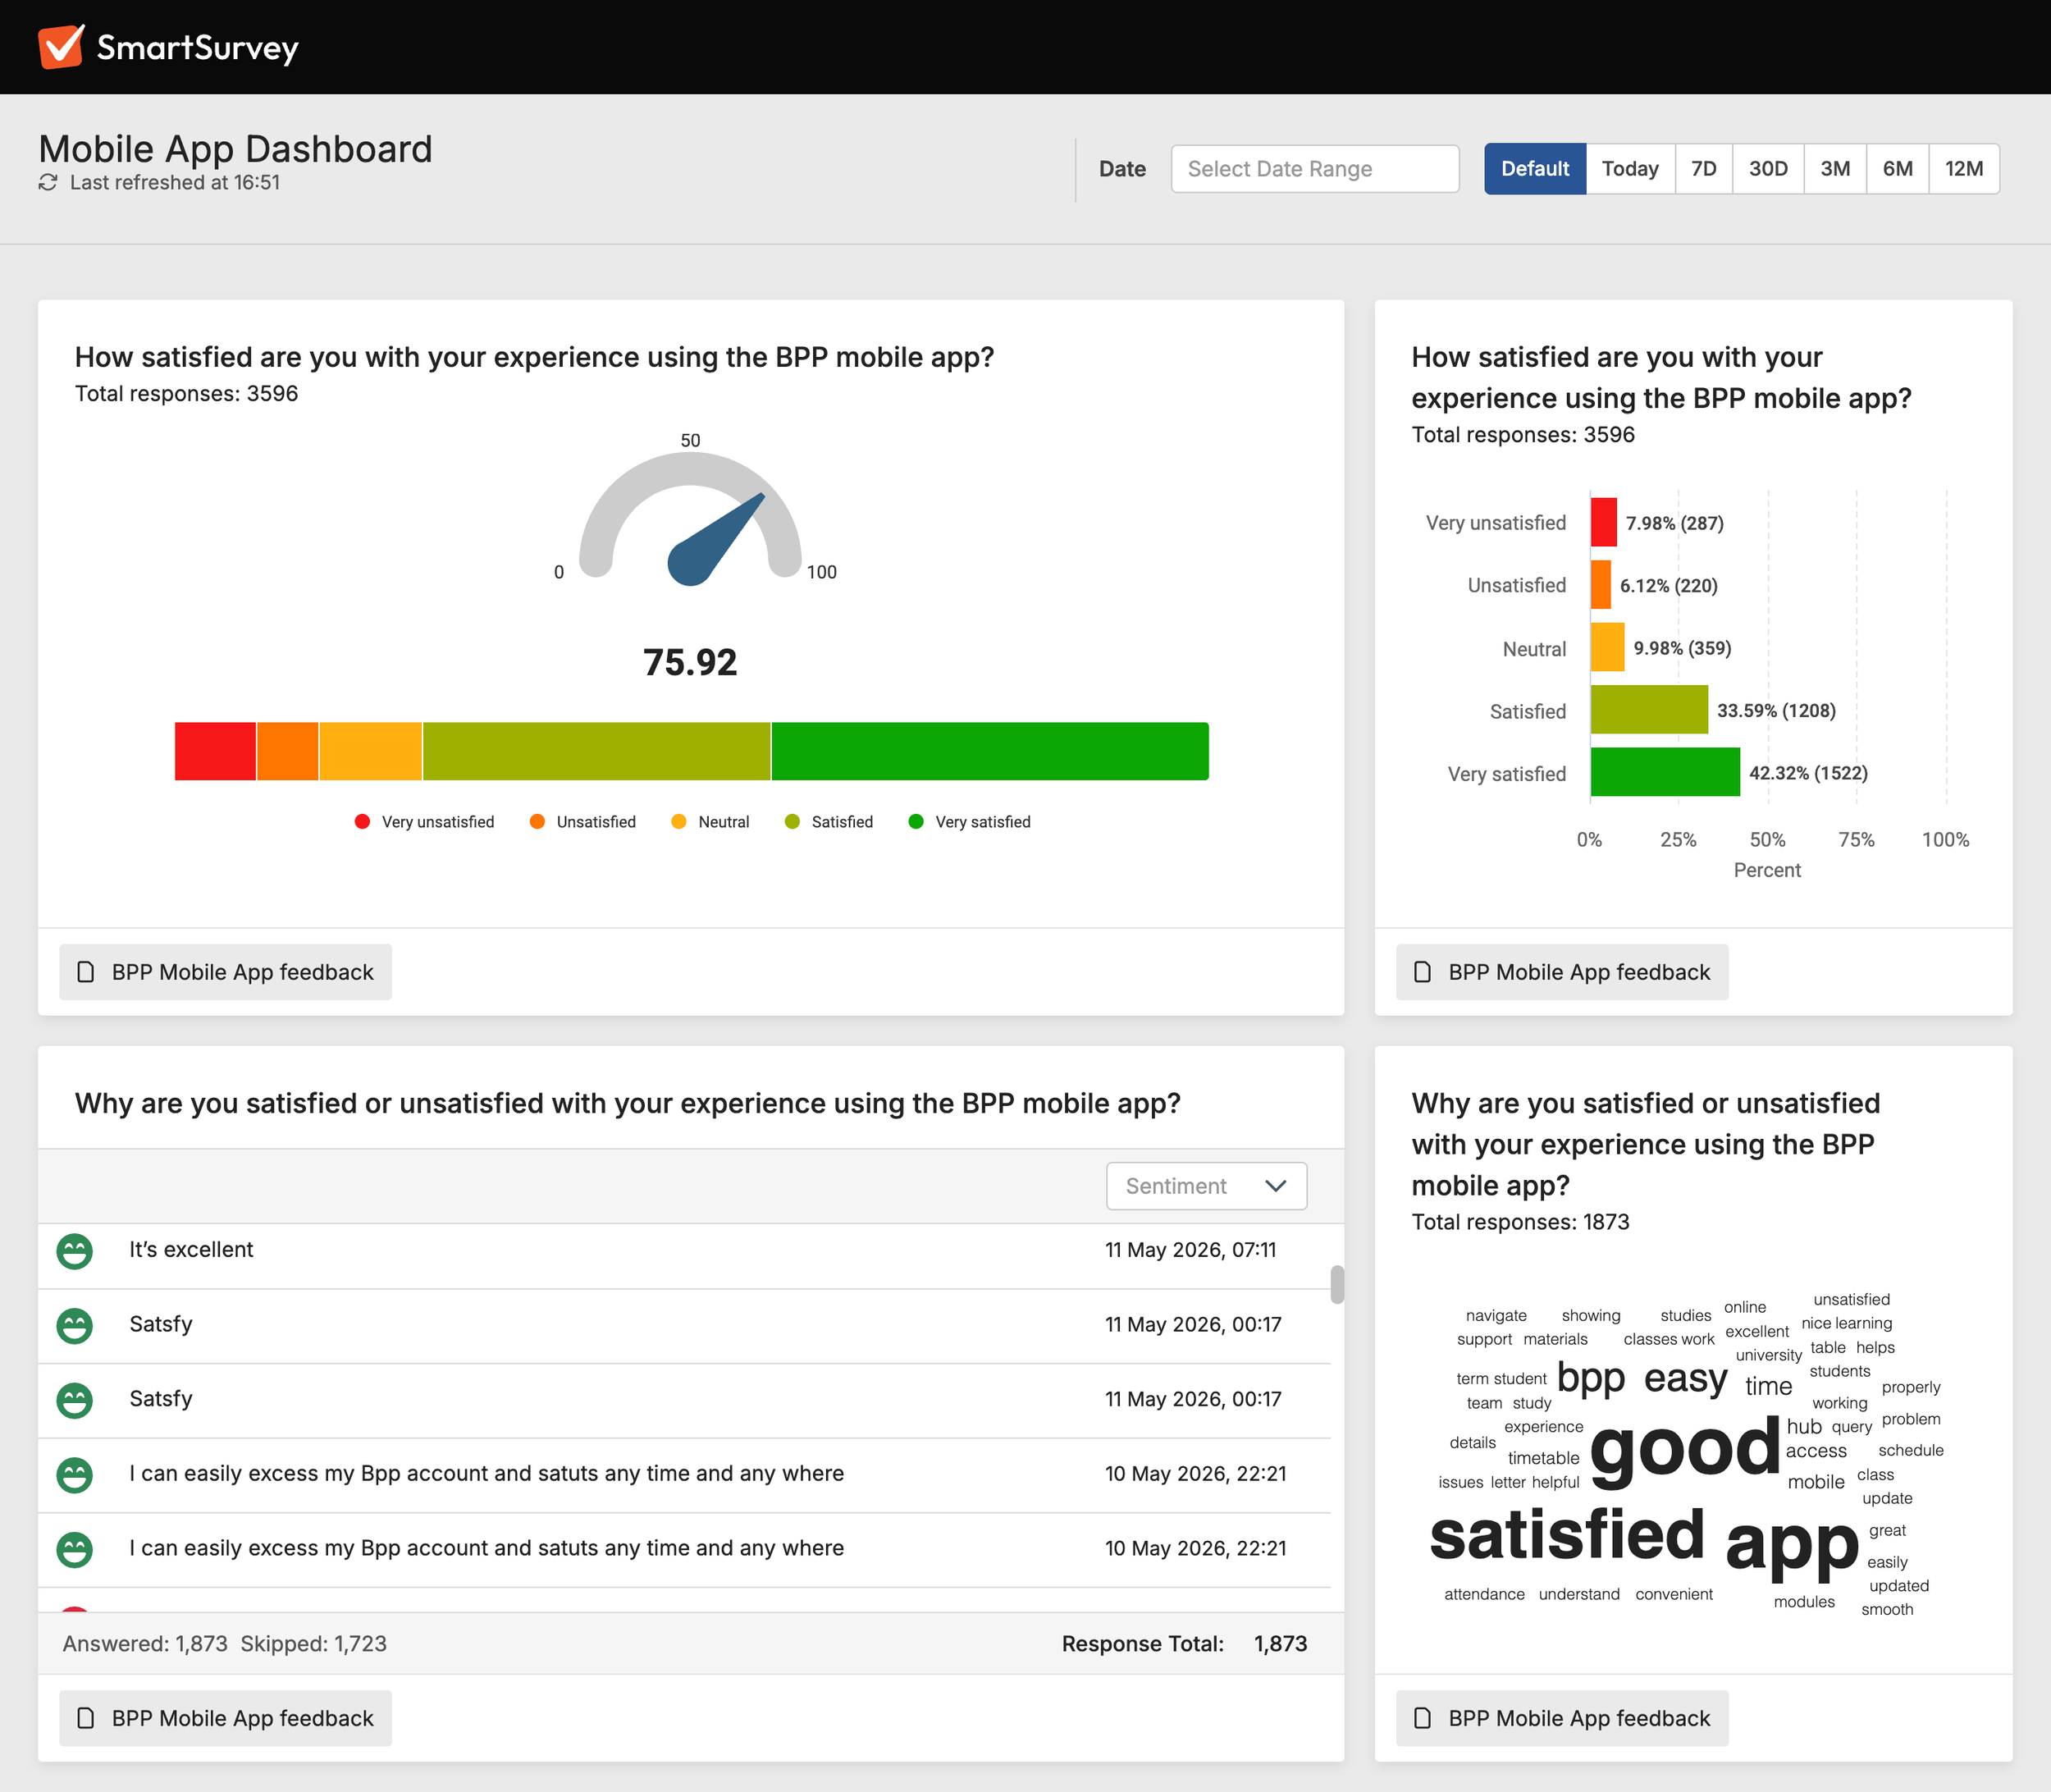
Task: Click '9.98% (359)' bar label
Action: (x=1682, y=648)
